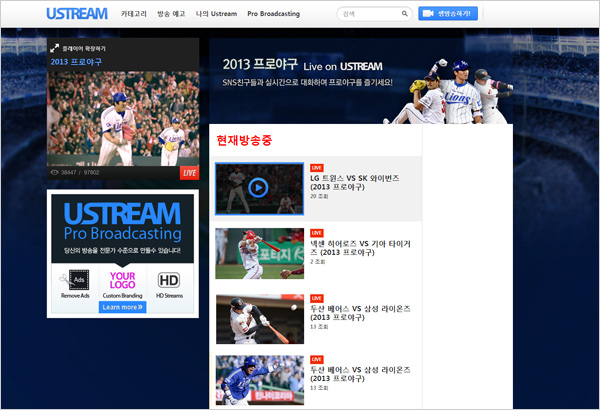Image resolution: width=600 pixels, height=410 pixels.
Task: Click the camera icon on broadcast button
Action: (428, 13)
